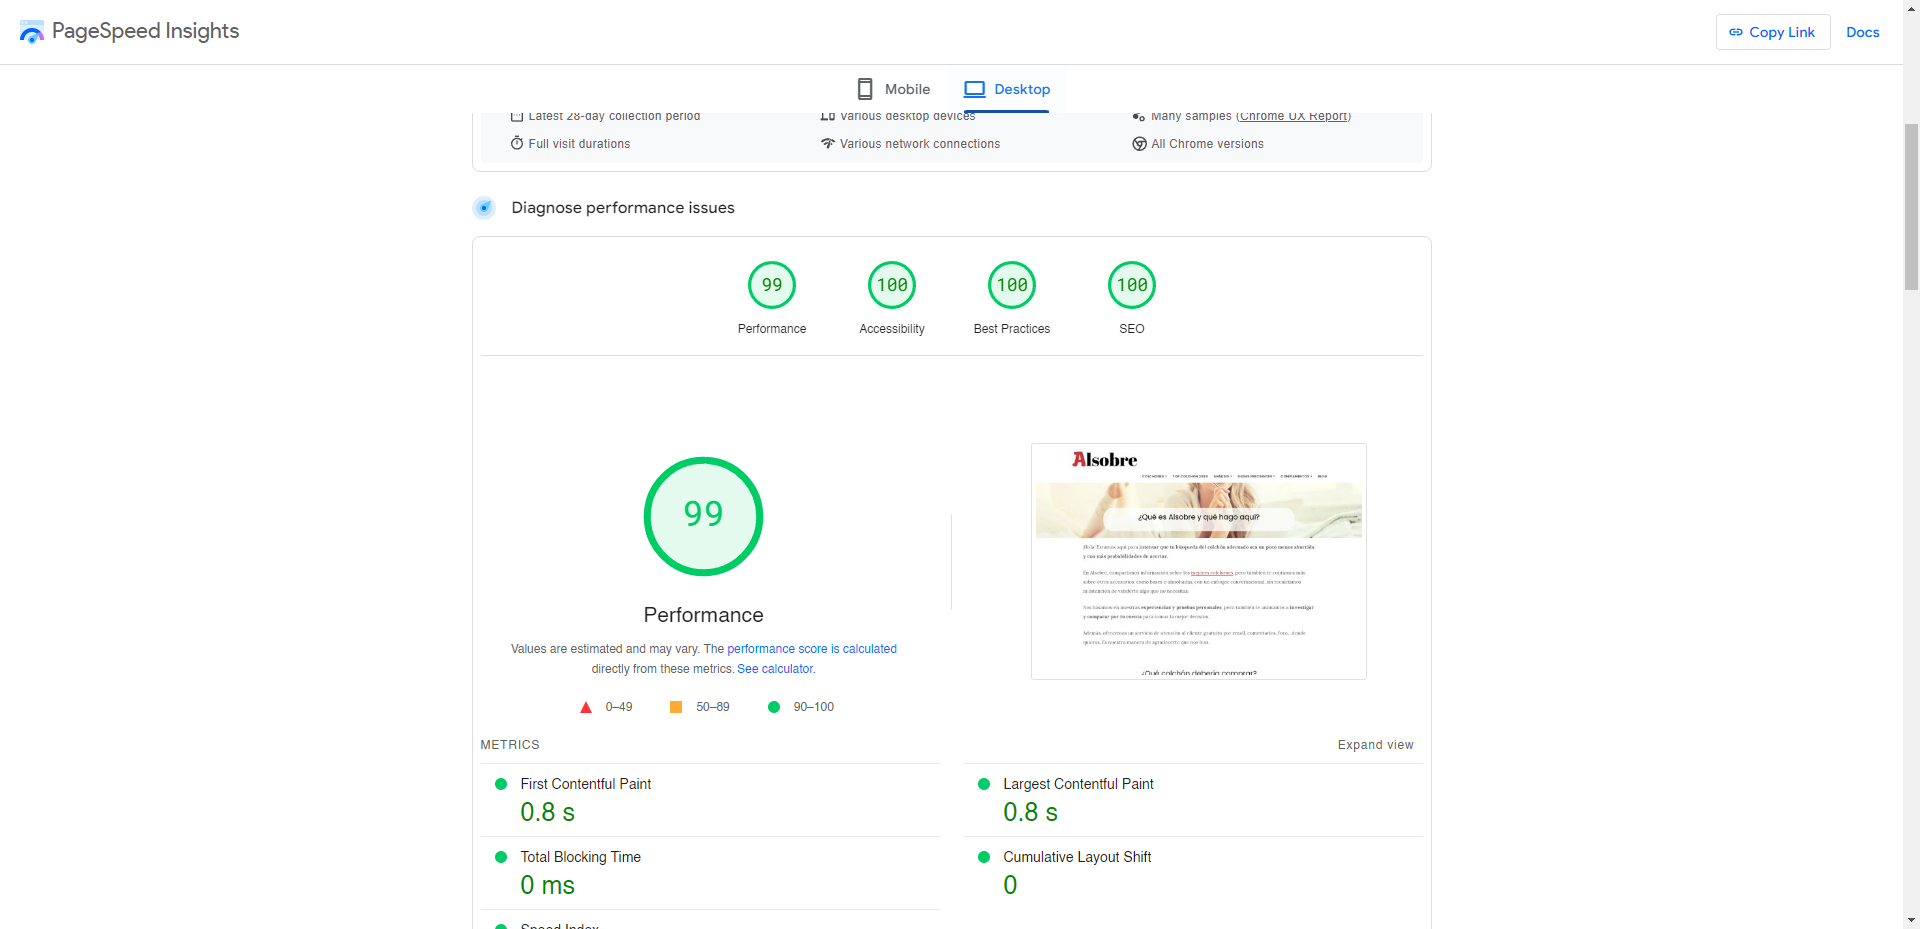Click the Various network connections wifi icon
The height and width of the screenshot is (929, 1920).
pos(828,143)
